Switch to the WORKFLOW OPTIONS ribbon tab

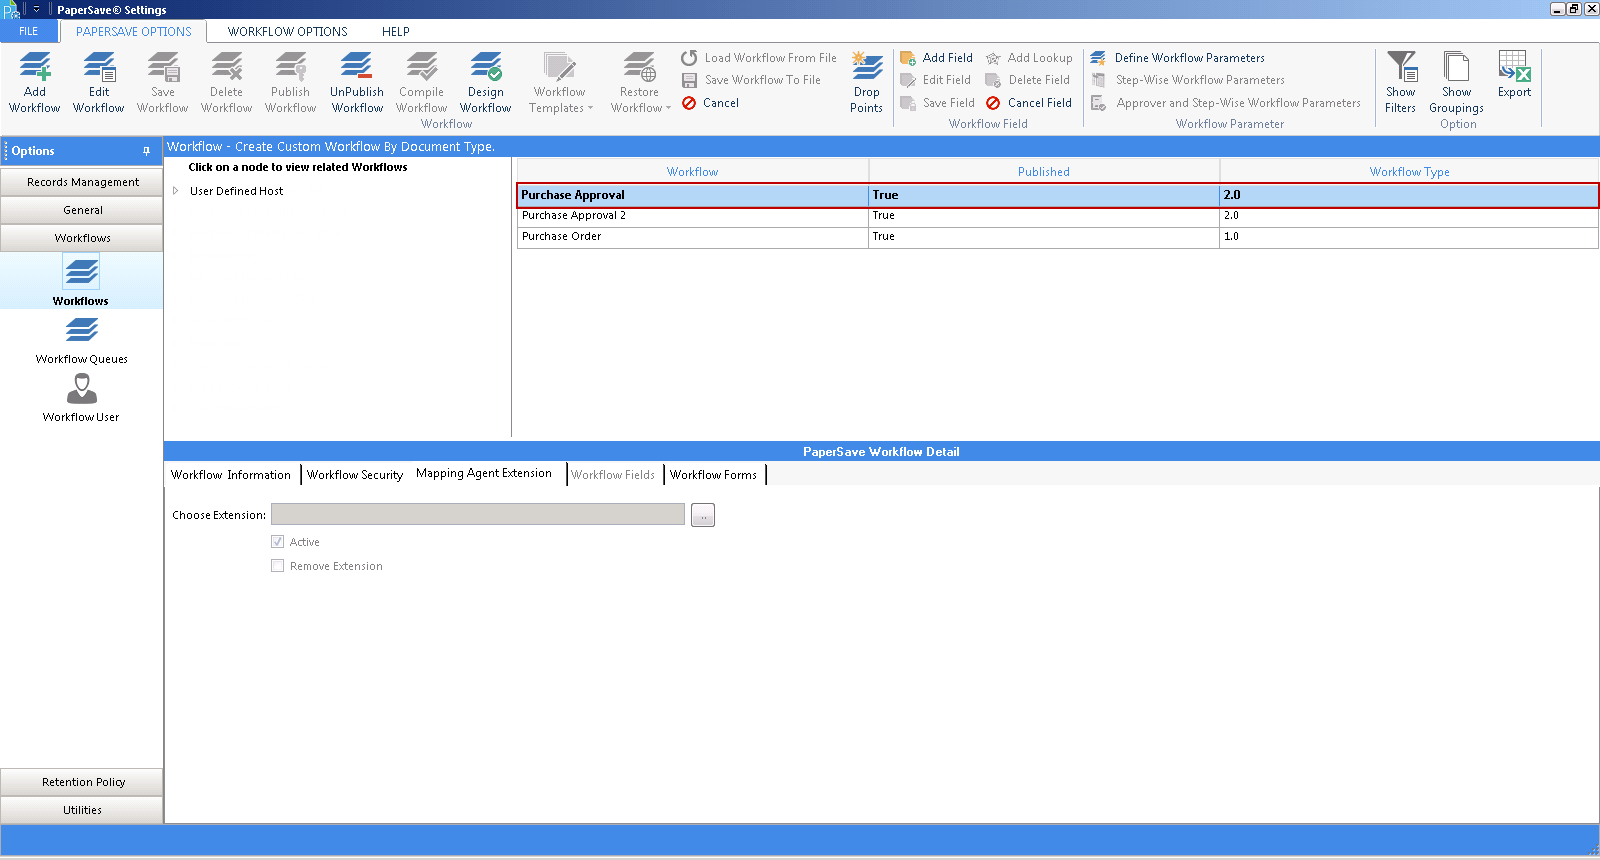[288, 31]
